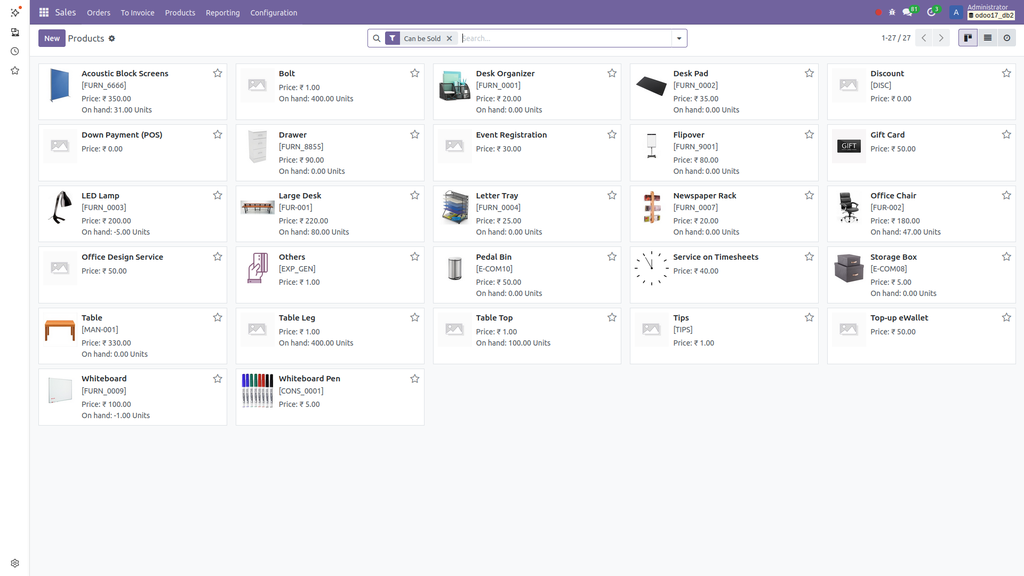The height and width of the screenshot is (576, 1024).
Task: Click the search magnifier icon
Action: 376,39
